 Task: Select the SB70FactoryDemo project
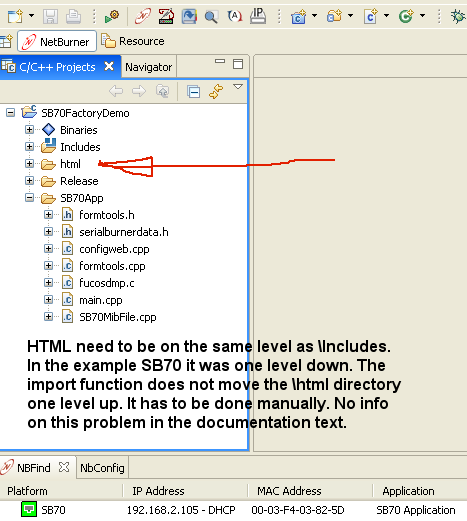85,113
